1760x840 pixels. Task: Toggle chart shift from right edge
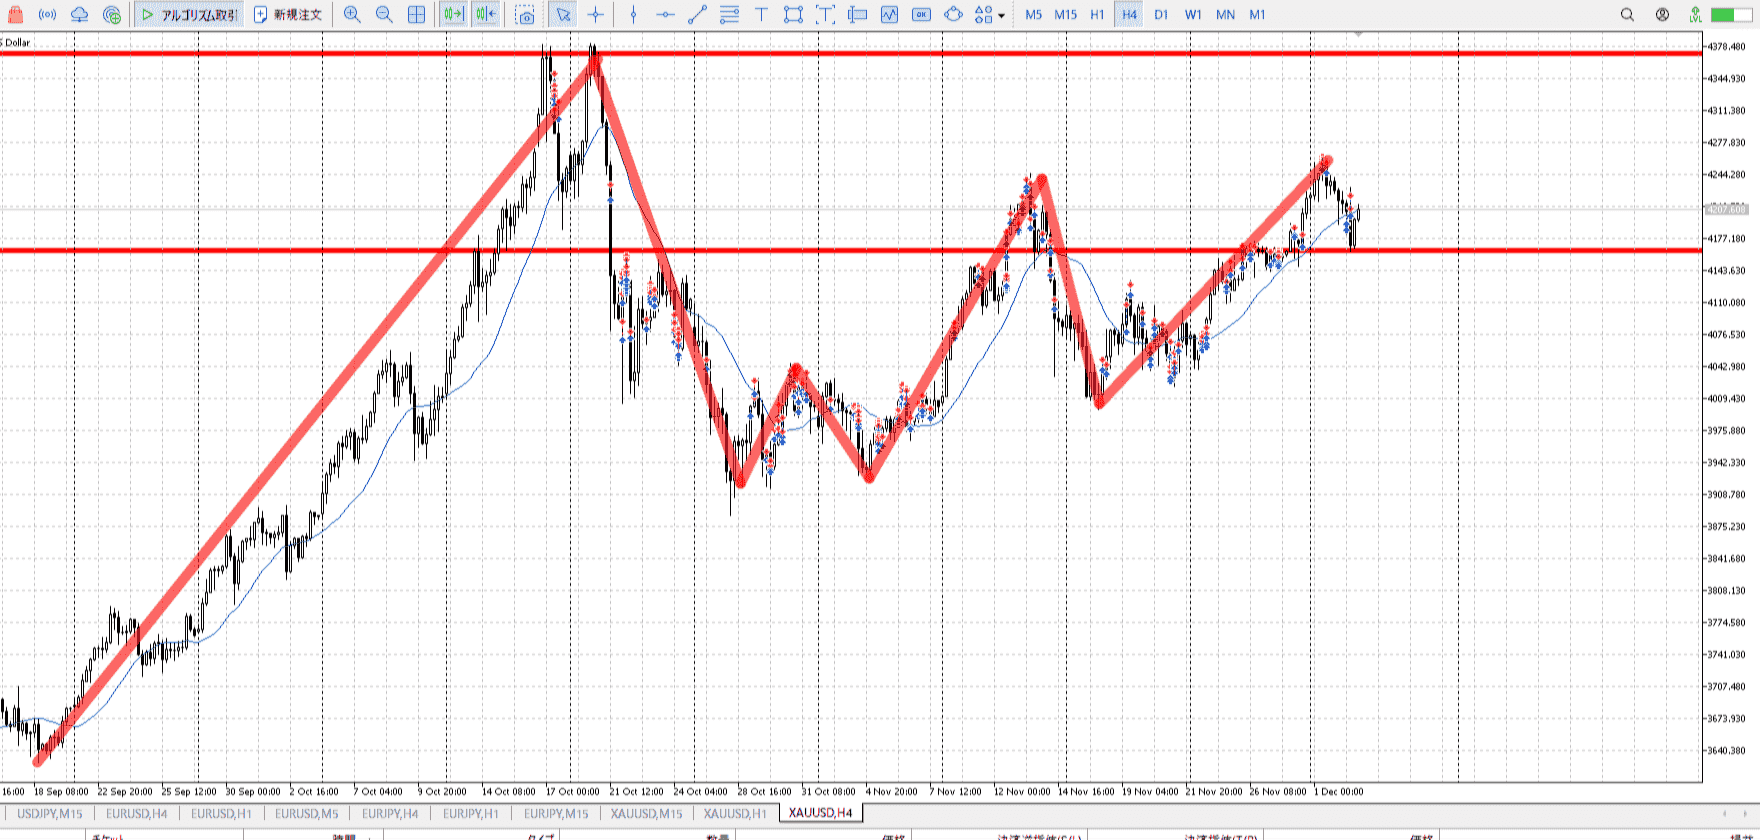[486, 15]
